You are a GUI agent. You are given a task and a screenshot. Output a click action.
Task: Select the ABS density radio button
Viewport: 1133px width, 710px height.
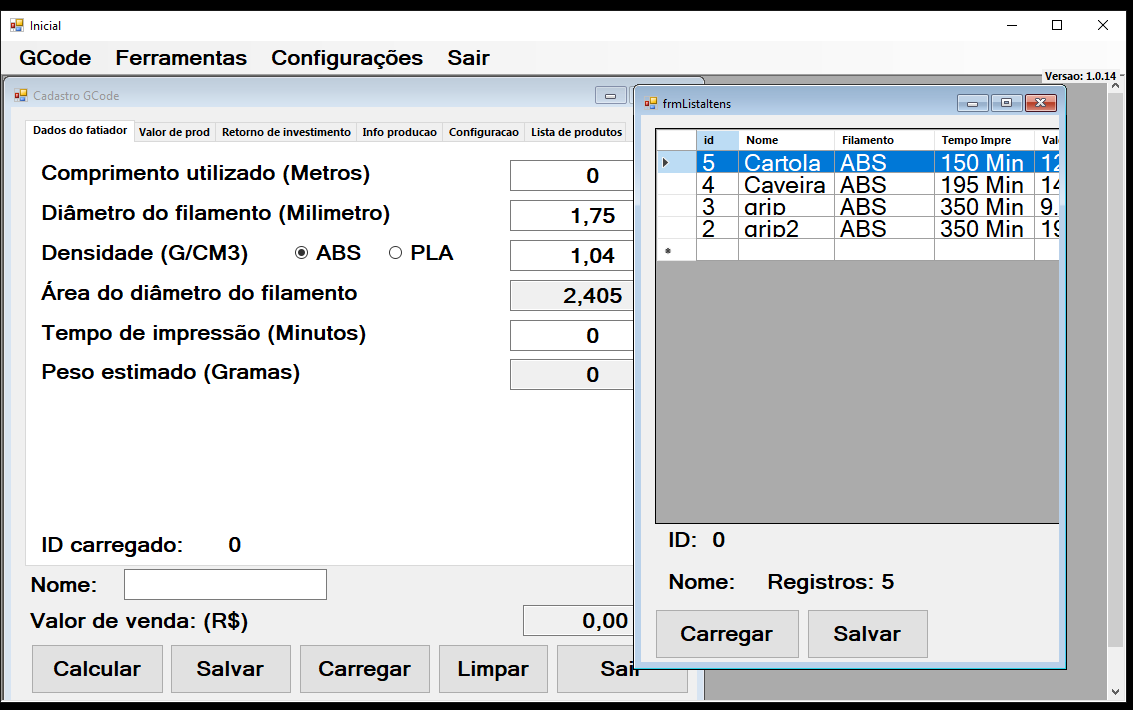point(301,254)
